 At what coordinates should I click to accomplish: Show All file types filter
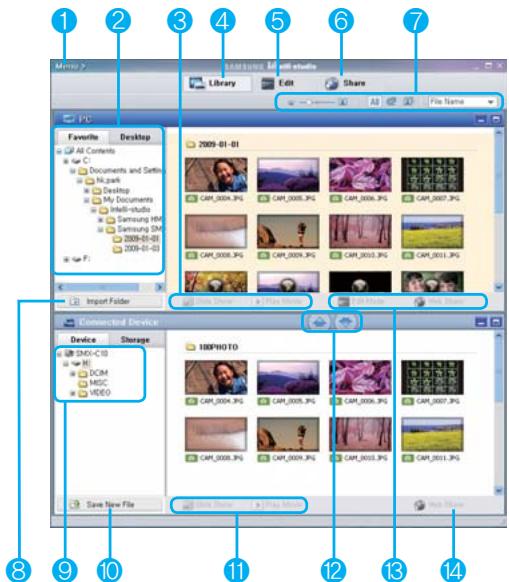(x=374, y=101)
